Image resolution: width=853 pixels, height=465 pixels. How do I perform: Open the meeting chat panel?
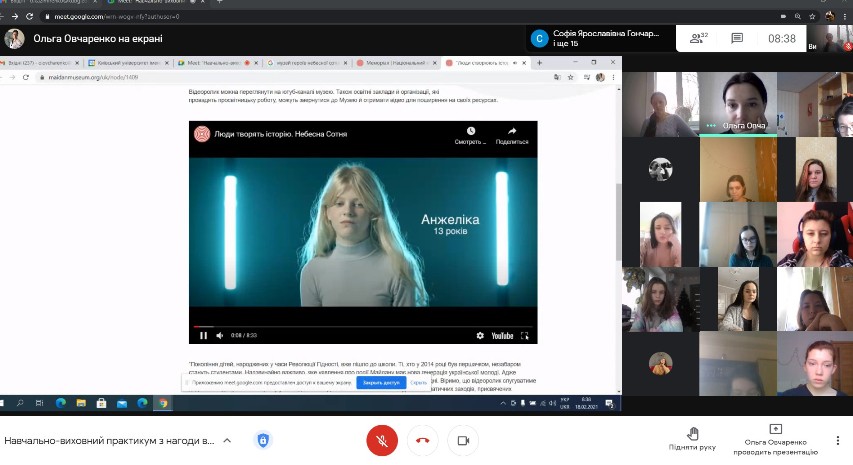(x=737, y=39)
